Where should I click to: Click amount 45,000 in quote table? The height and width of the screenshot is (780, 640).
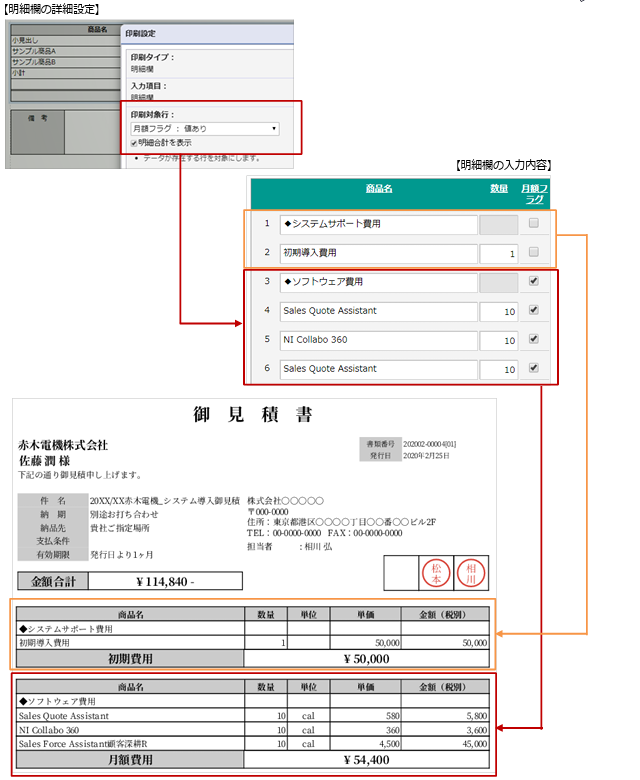(x=475, y=744)
